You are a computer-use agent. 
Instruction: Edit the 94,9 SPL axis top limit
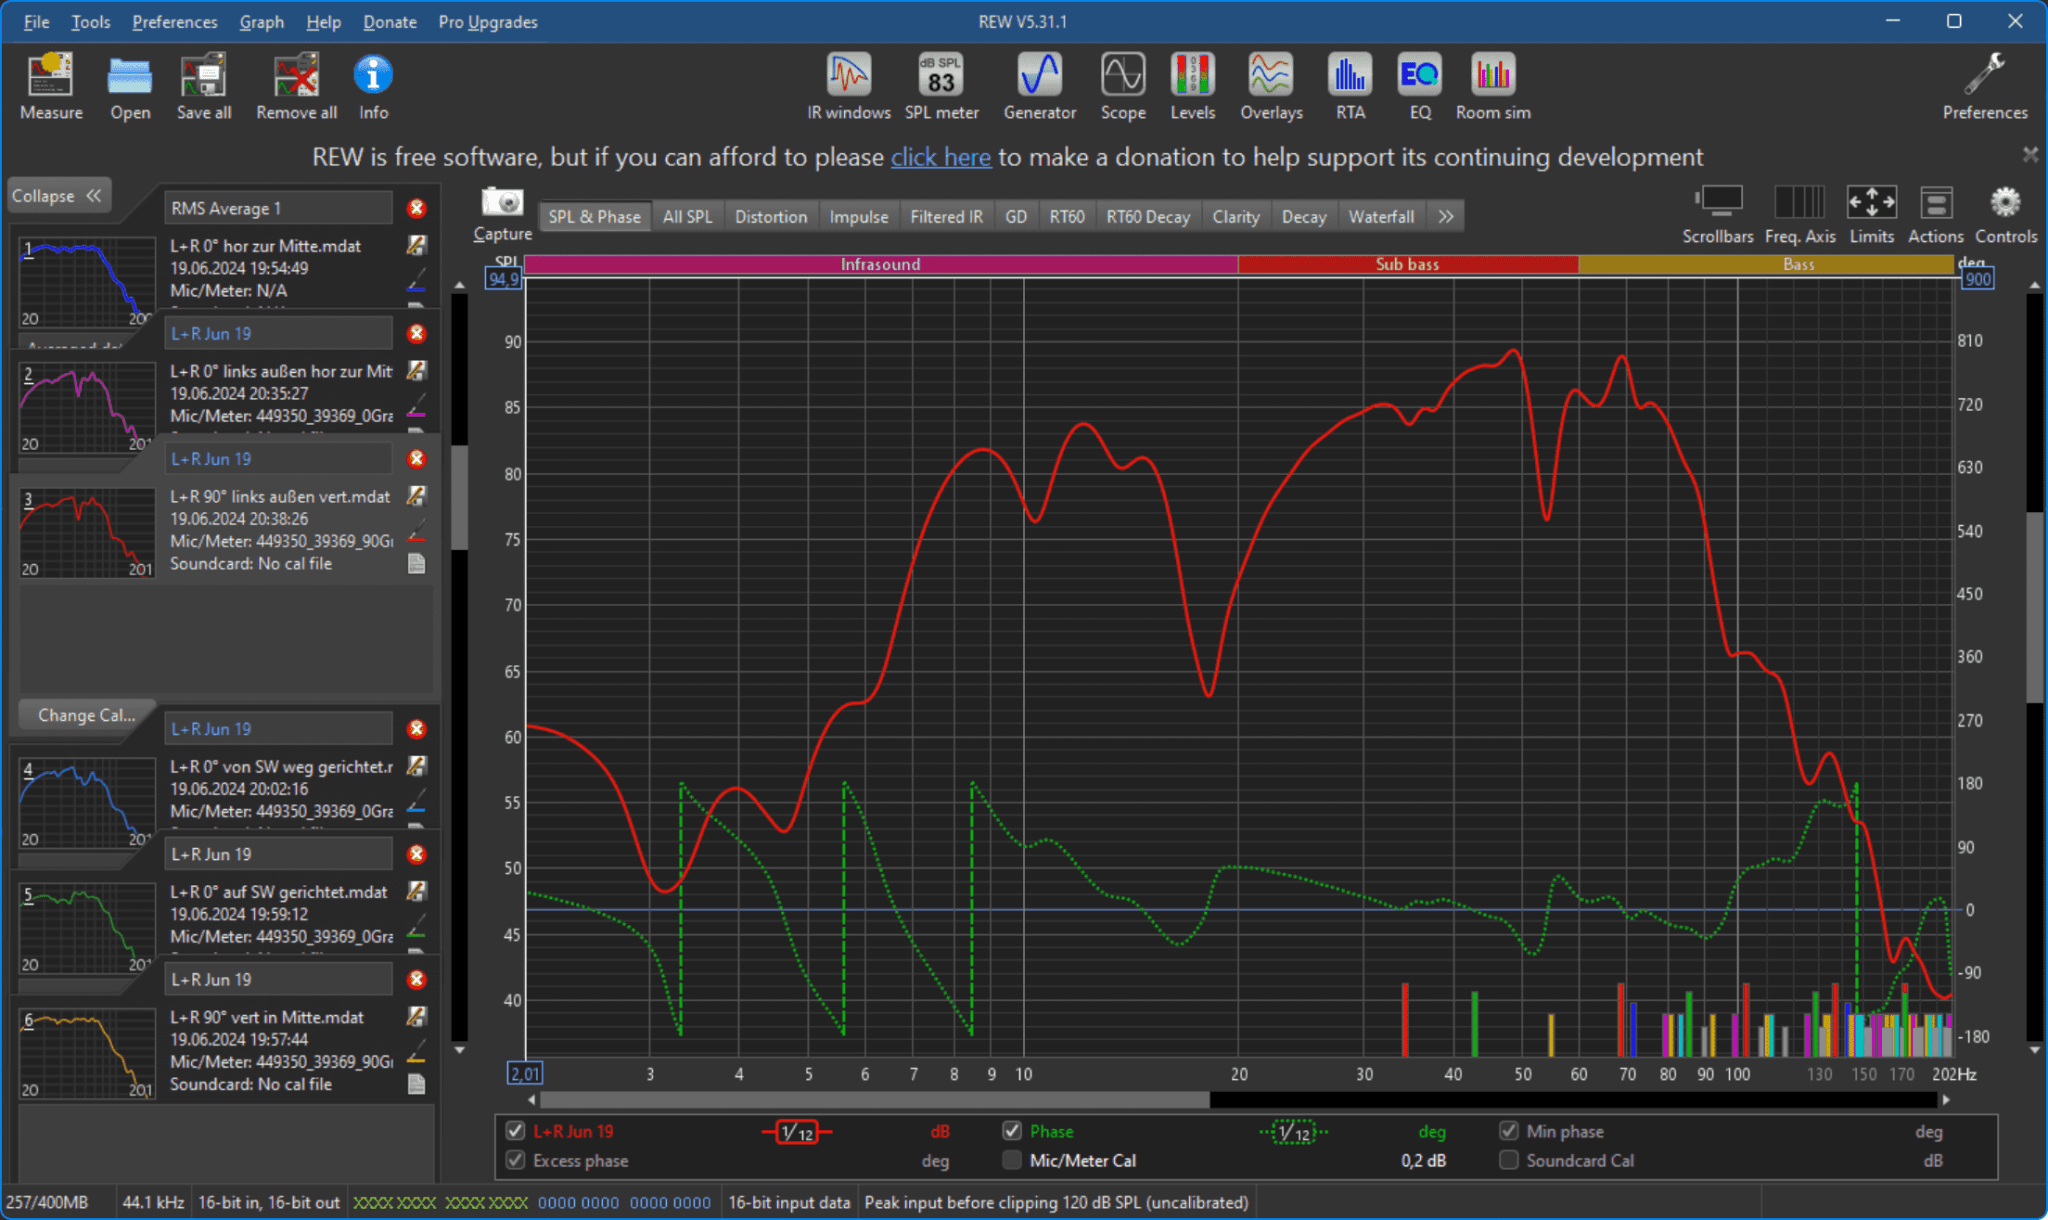tap(503, 279)
